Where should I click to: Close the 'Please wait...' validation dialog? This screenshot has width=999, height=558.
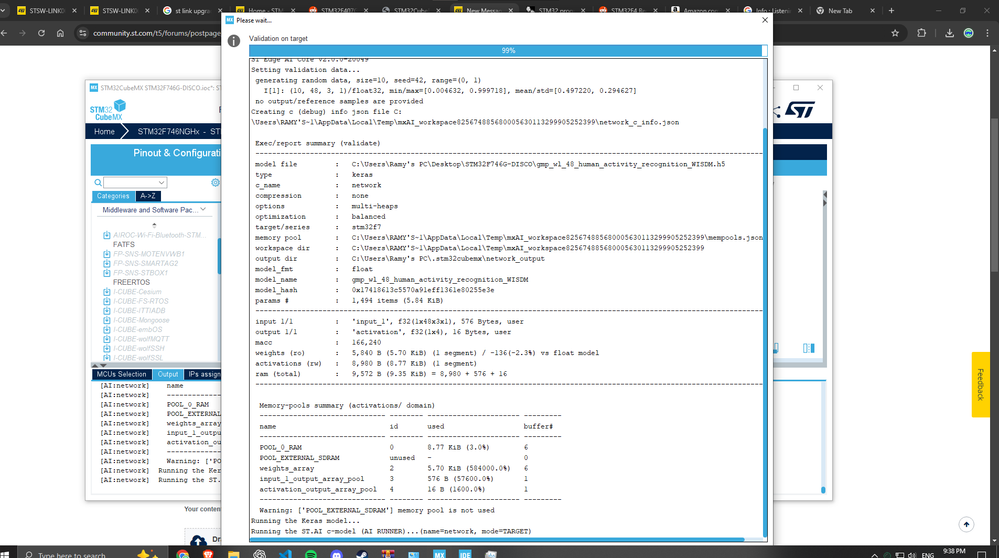765,20
